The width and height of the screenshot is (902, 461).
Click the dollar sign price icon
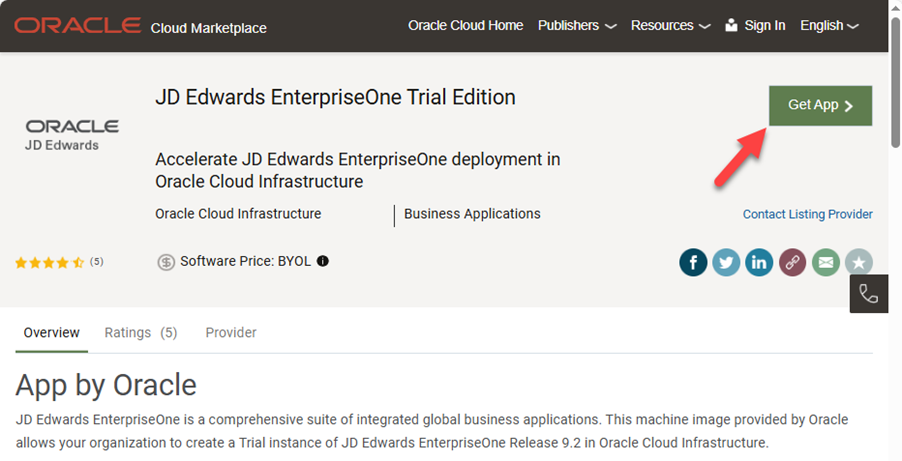click(166, 262)
